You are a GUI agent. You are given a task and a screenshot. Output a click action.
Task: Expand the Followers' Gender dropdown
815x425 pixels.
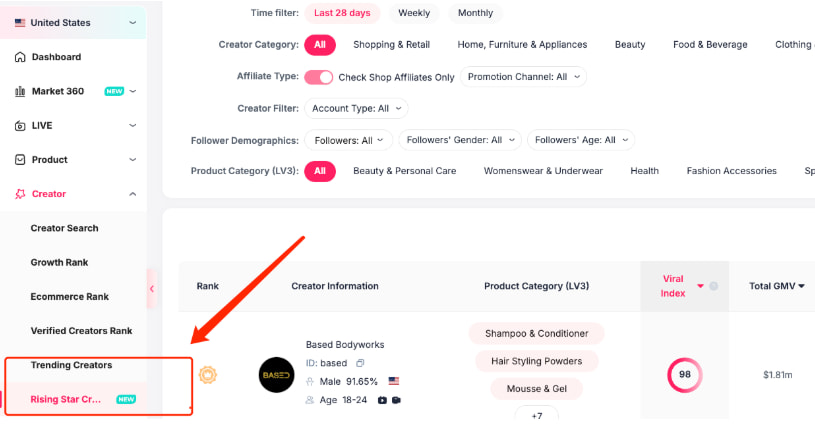[460, 140]
